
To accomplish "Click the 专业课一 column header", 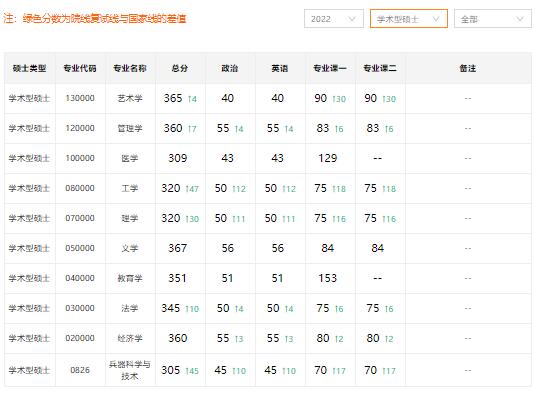I will click(330, 68).
